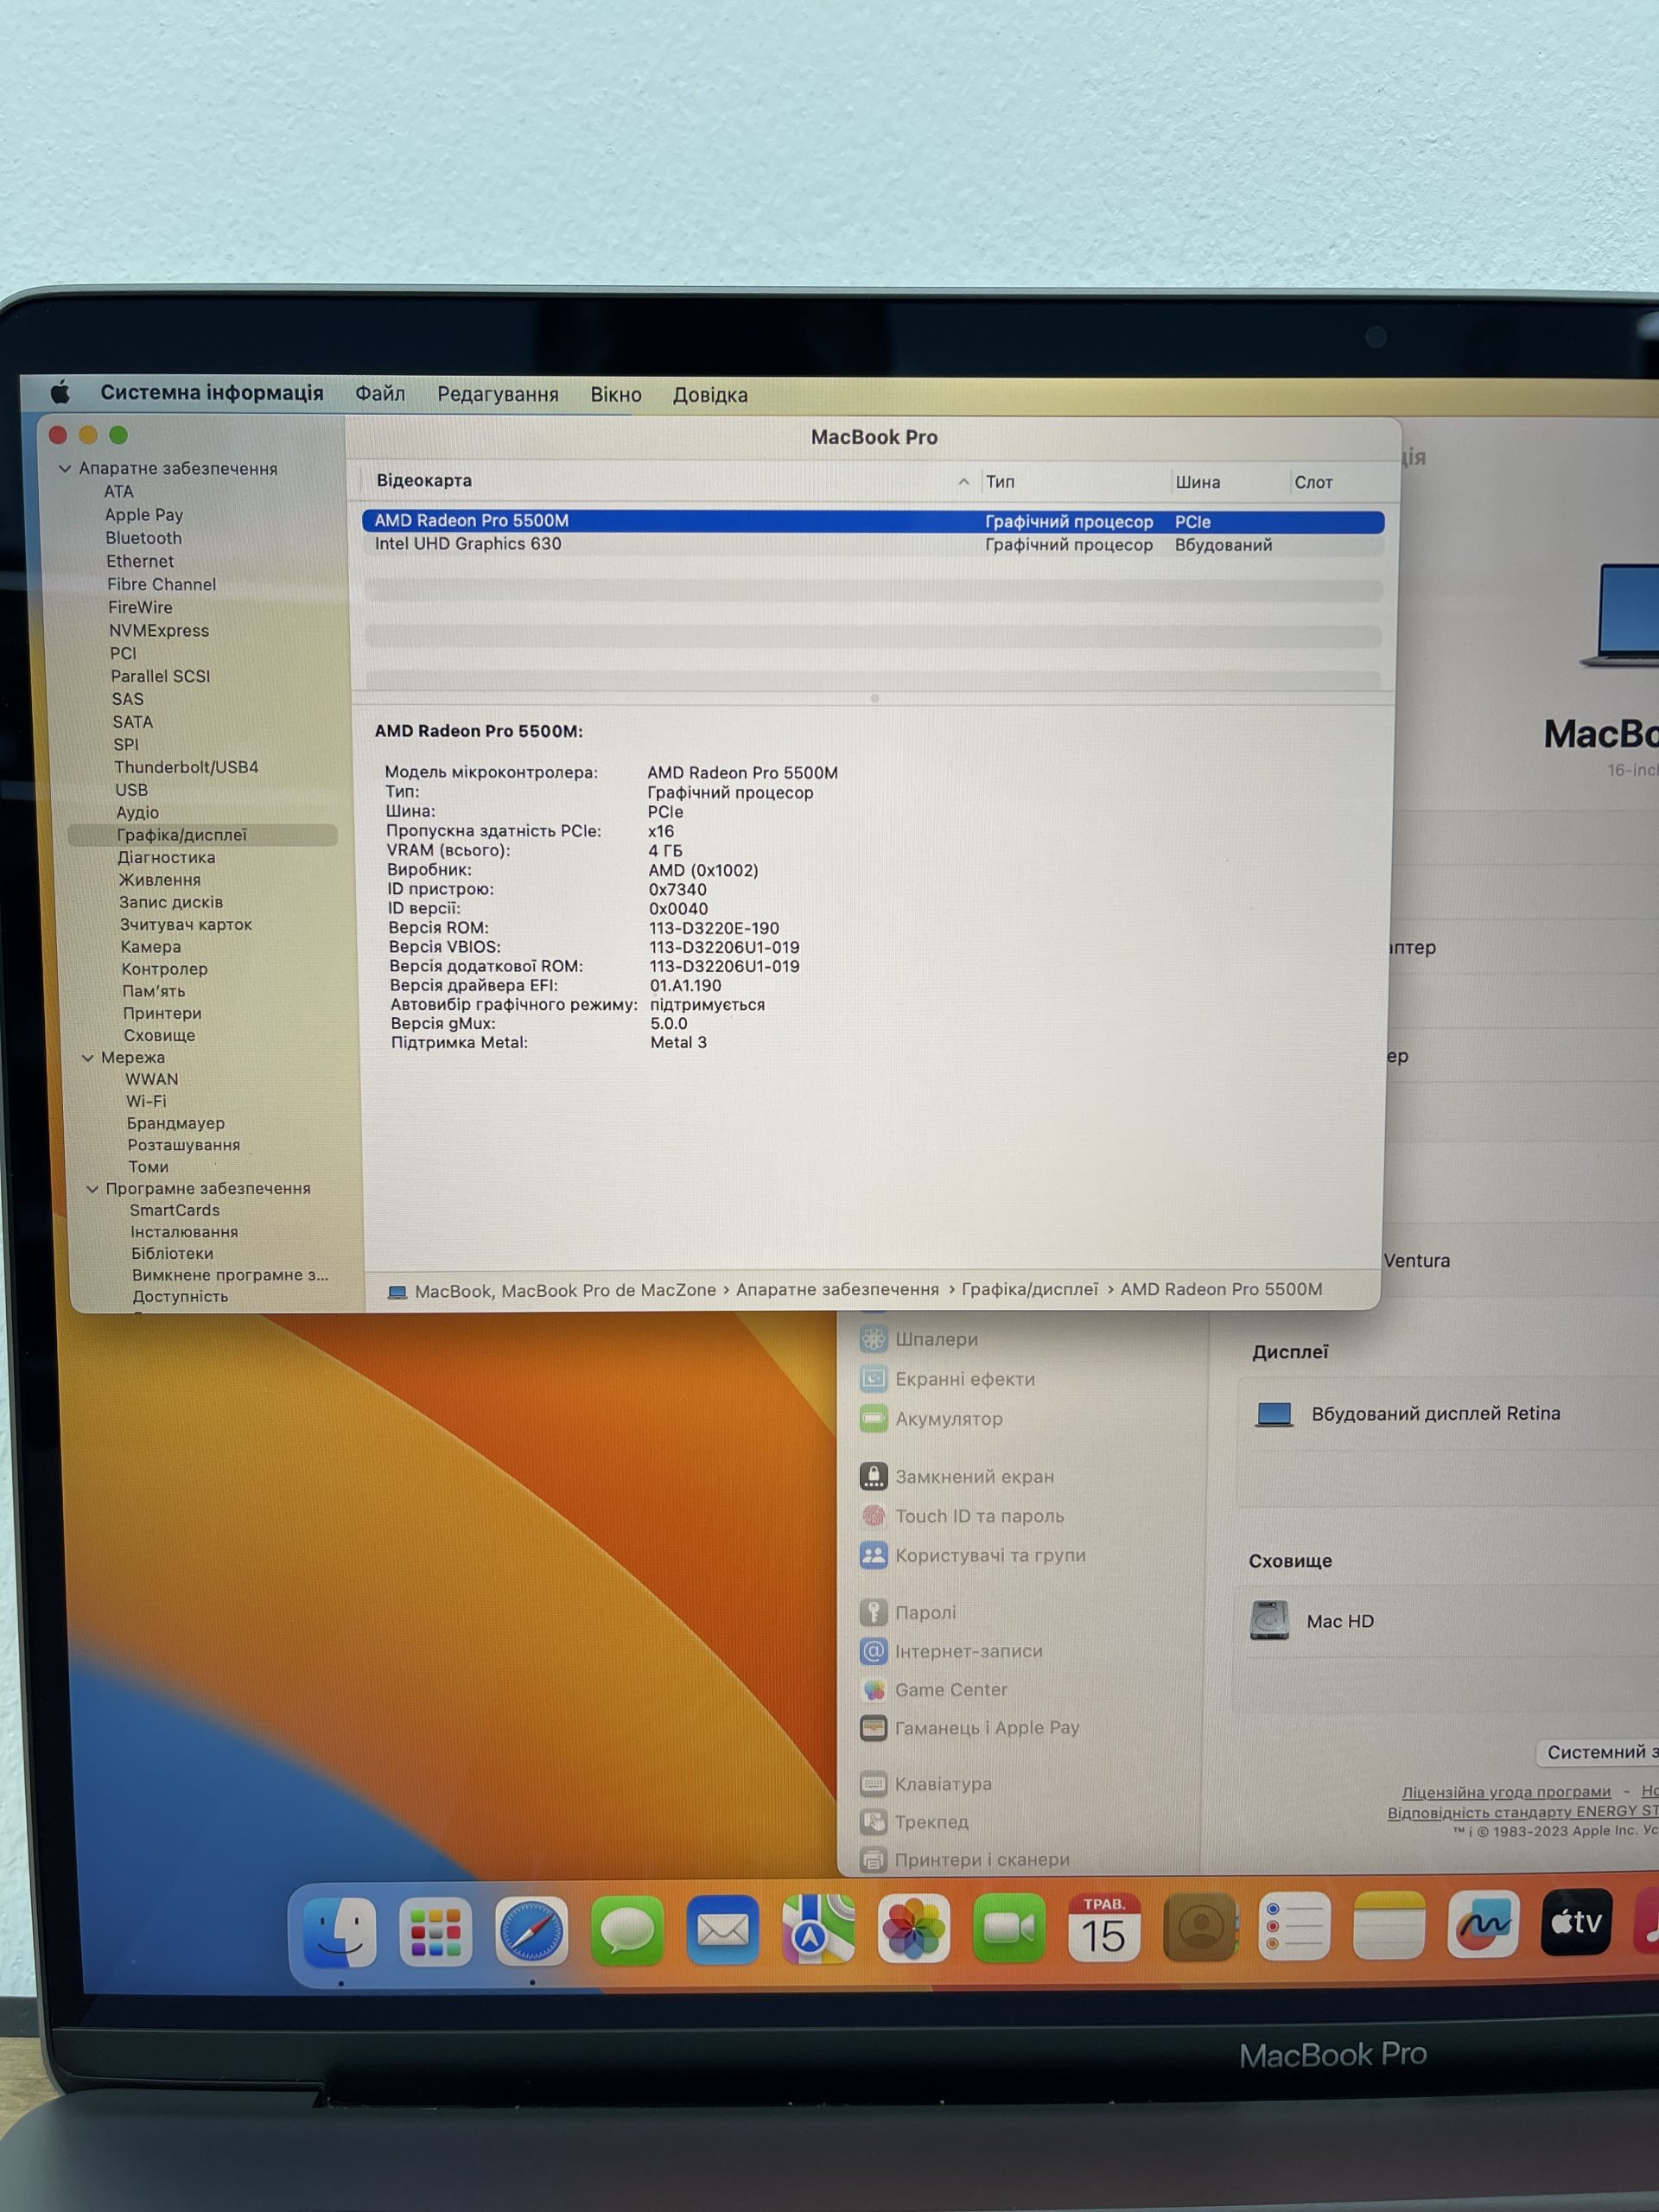Open Notes app in Dock

1388,1924
